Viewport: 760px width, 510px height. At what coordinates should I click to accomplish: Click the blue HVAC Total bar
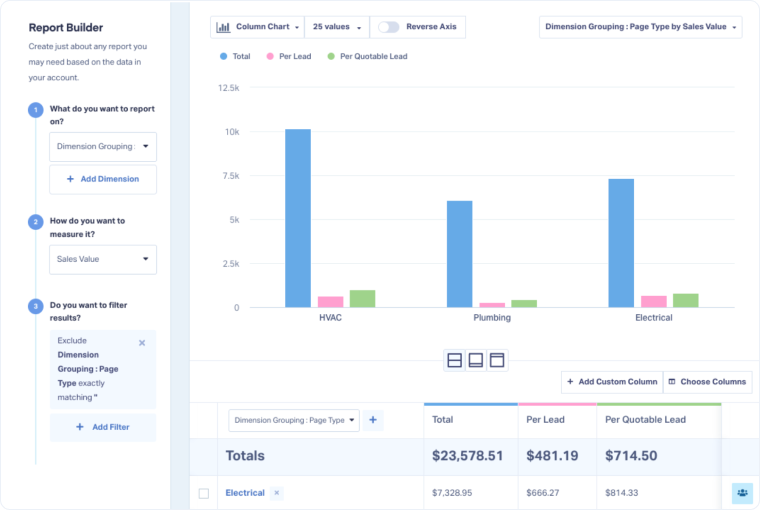[x=298, y=218]
